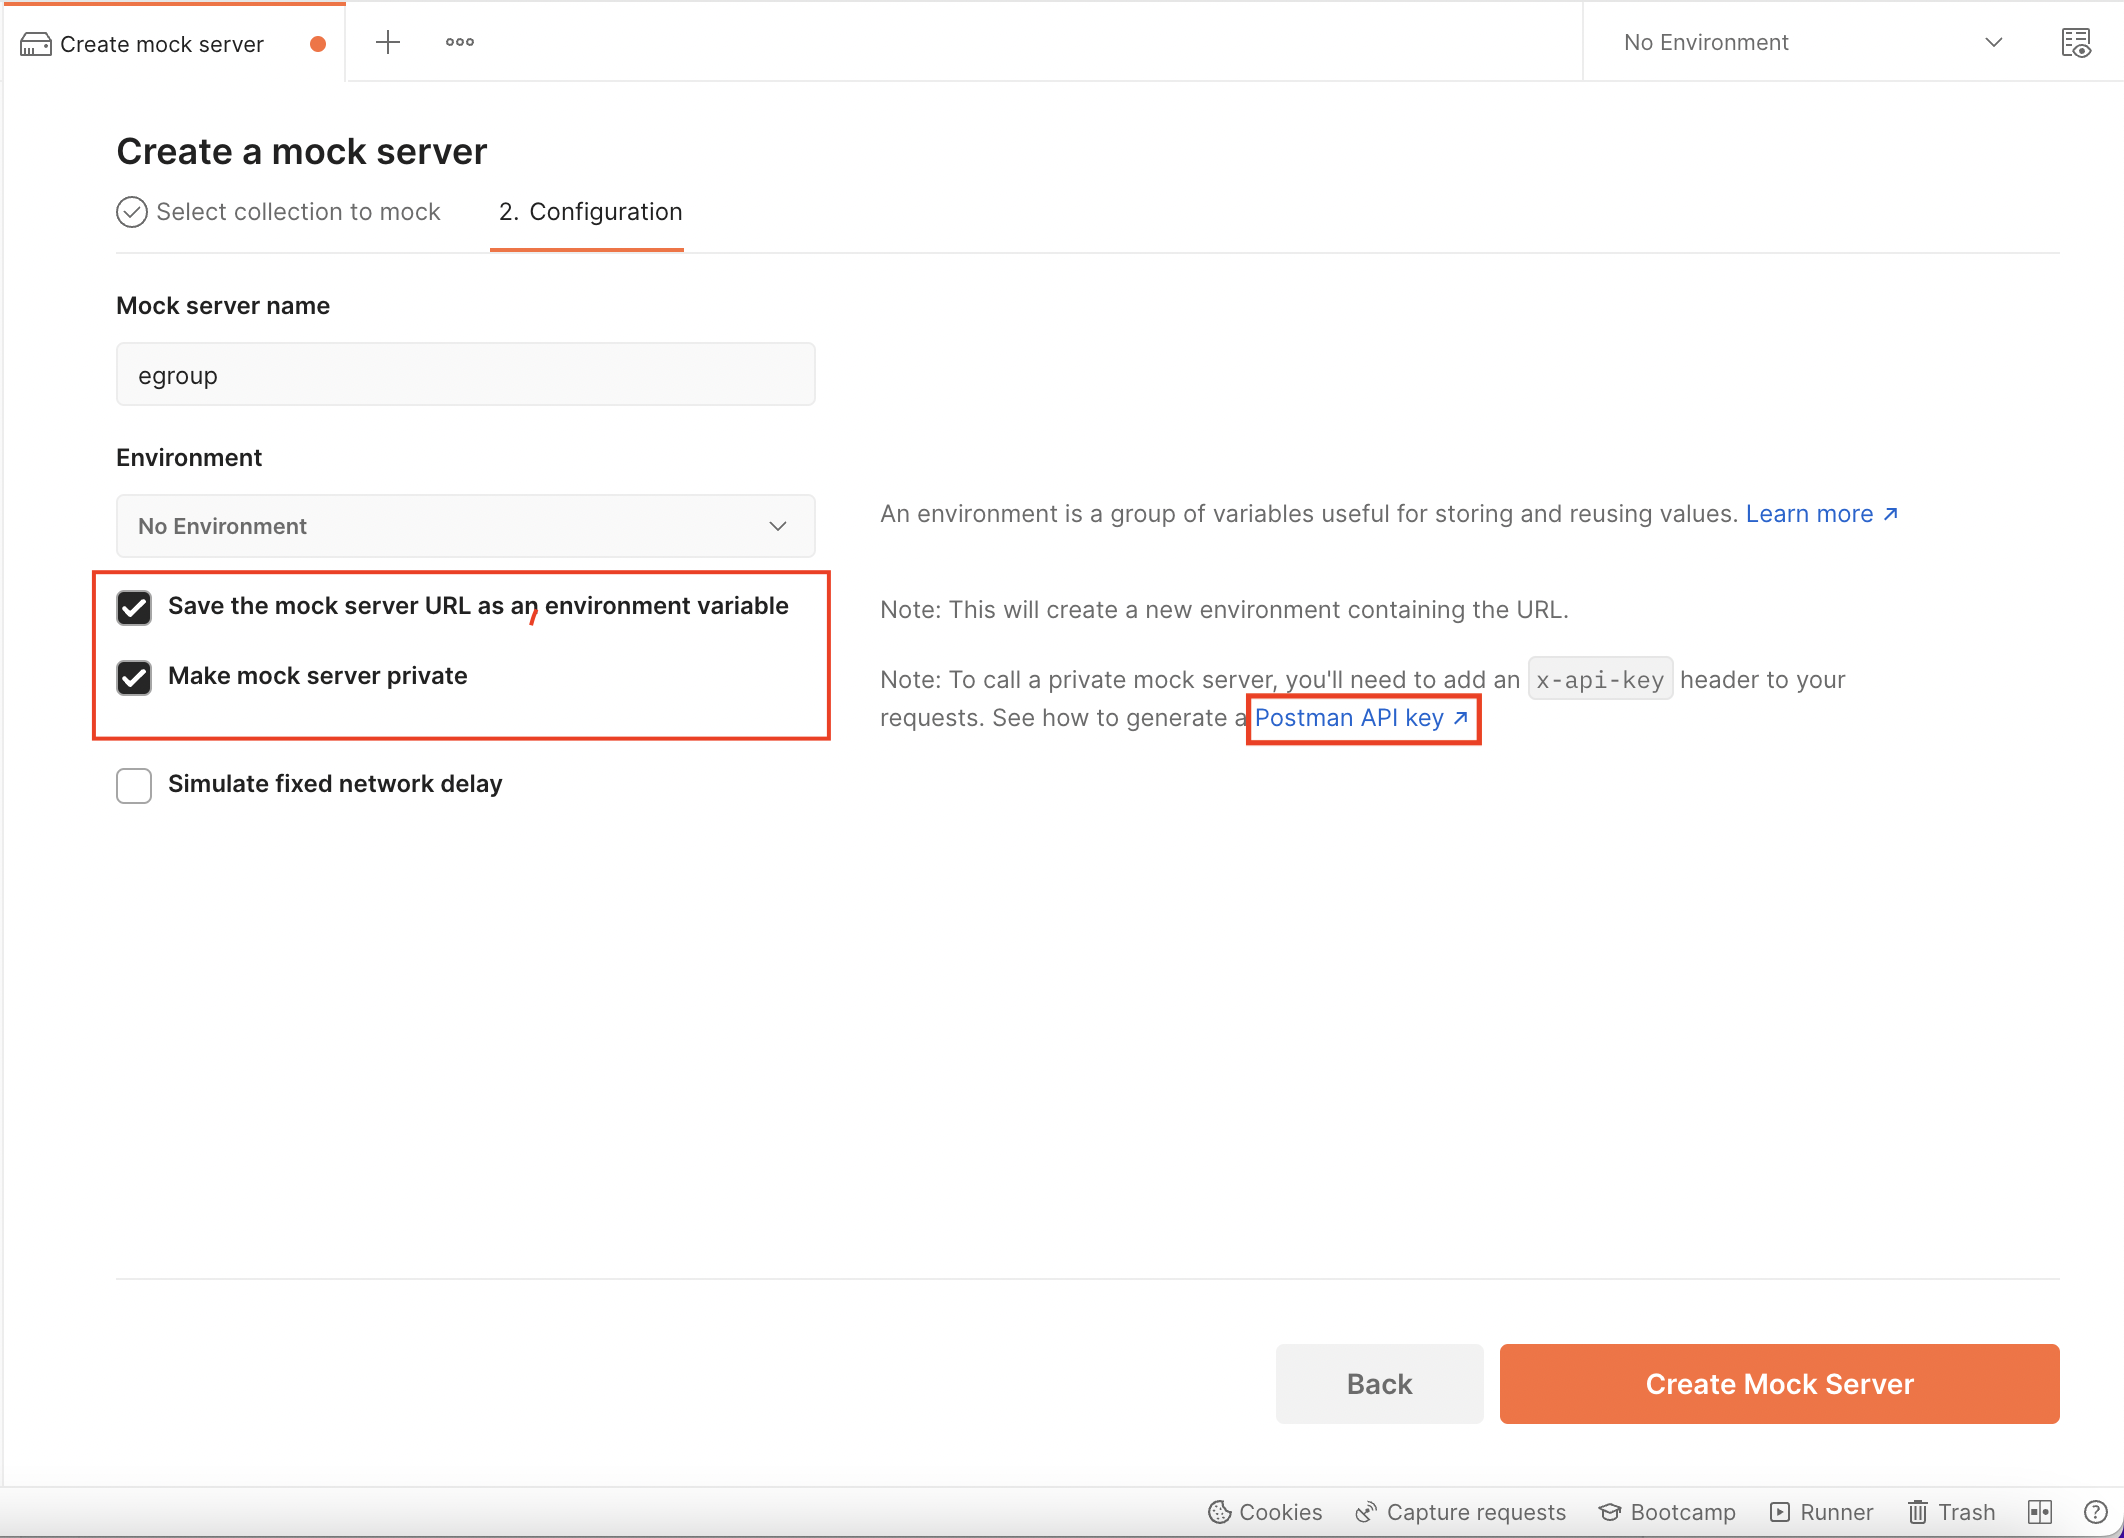Open the Cookies manager
Image resolution: width=2124 pixels, height=1538 pixels.
tap(1264, 1512)
